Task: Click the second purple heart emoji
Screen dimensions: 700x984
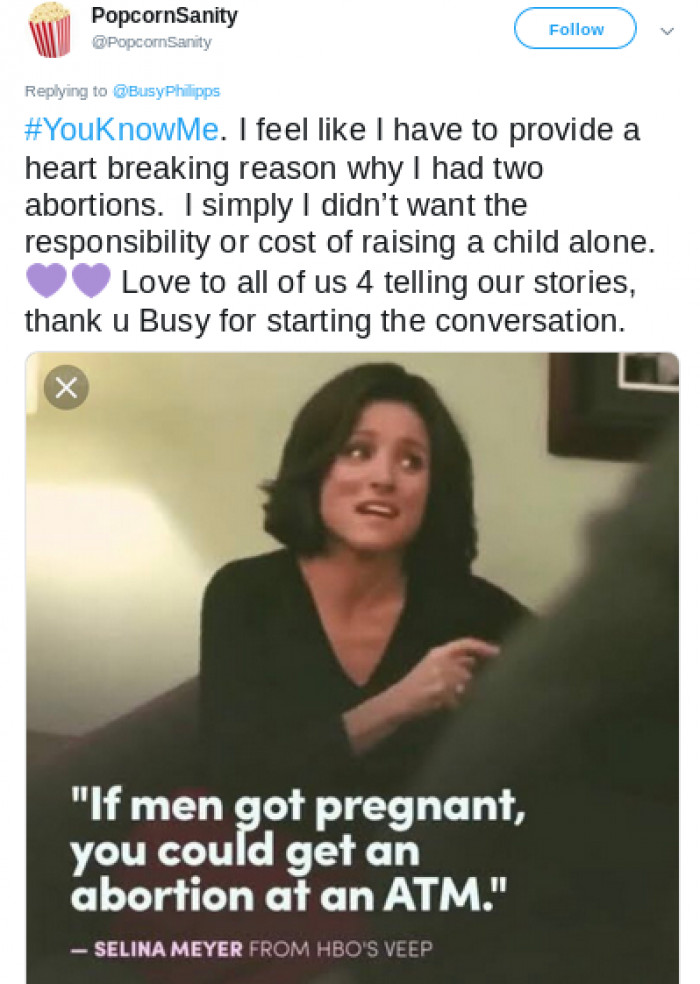Action: tap(91, 280)
